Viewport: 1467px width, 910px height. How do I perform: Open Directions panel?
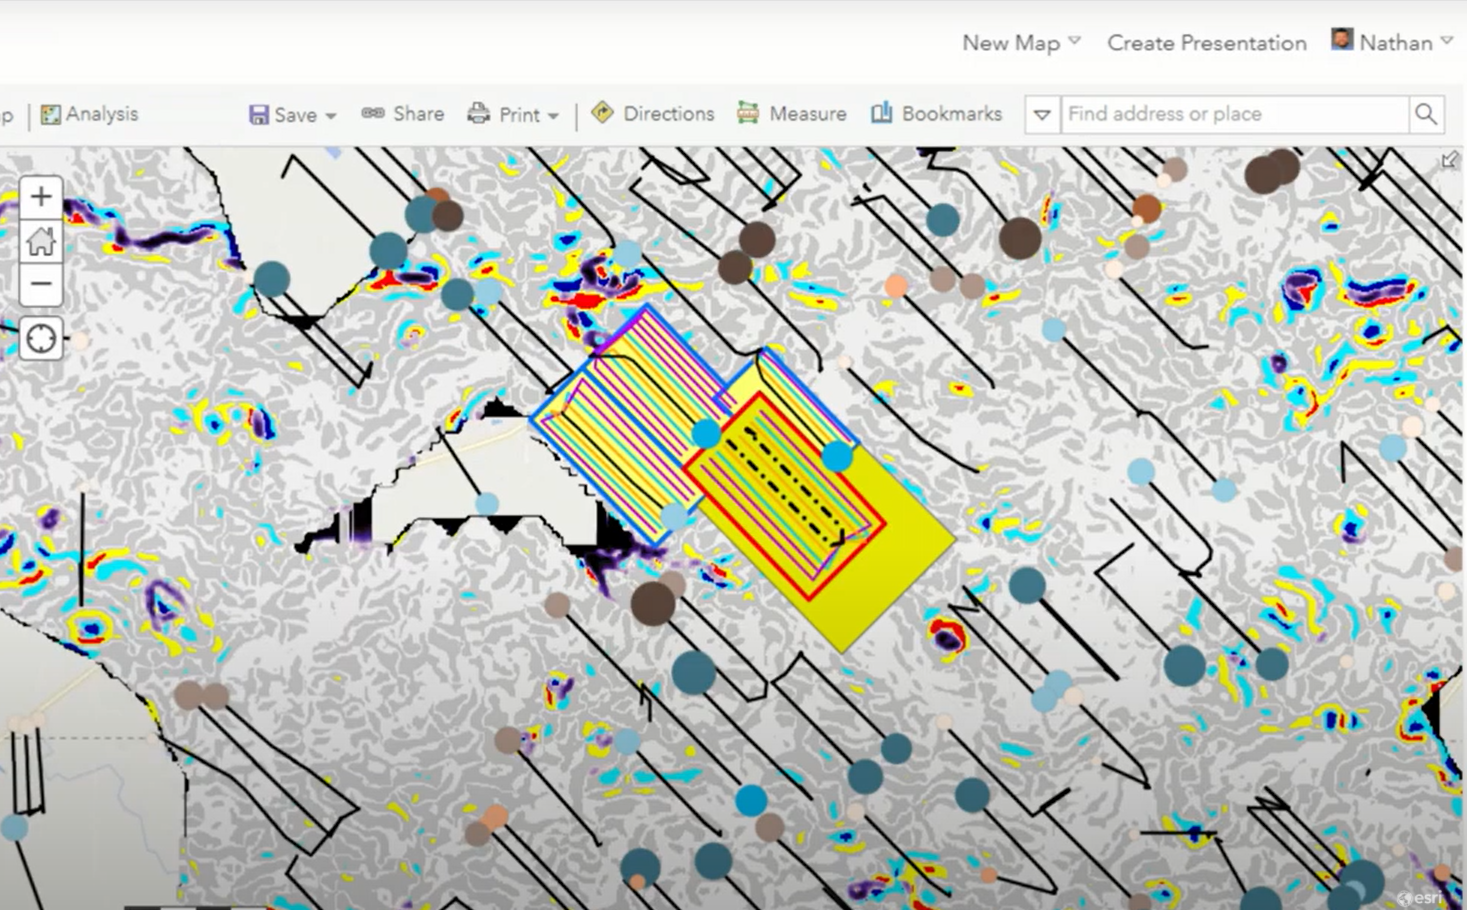653,114
